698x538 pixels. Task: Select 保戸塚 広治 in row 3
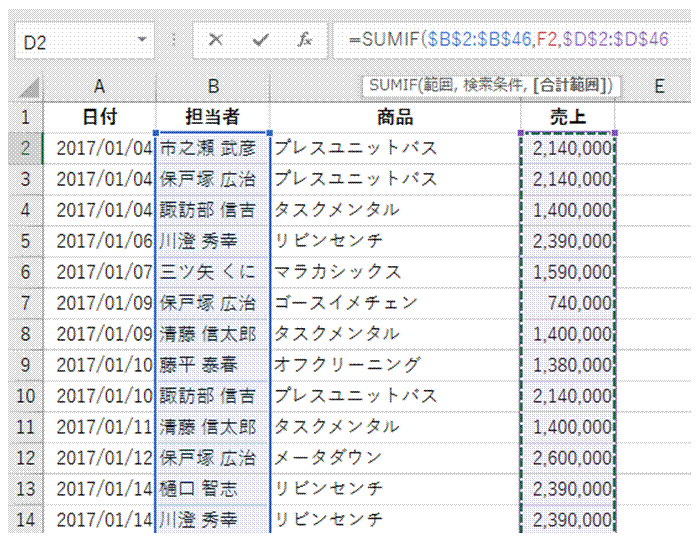tap(213, 179)
